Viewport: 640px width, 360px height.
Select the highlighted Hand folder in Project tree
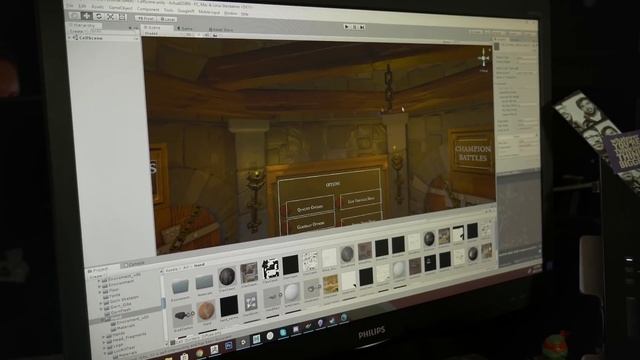116,316
